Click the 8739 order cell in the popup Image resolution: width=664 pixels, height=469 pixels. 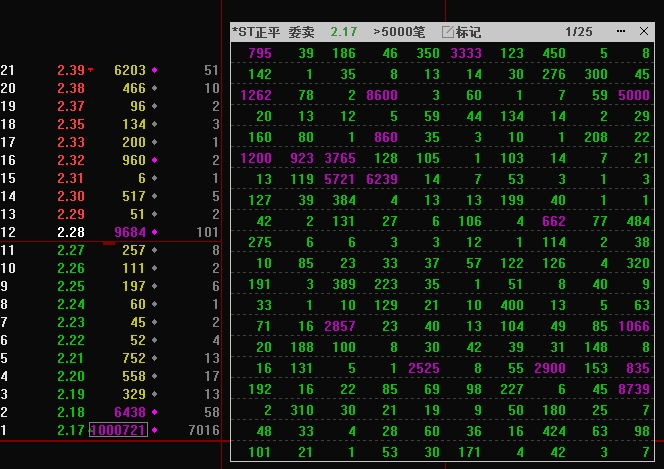click(x=634, y=389)
